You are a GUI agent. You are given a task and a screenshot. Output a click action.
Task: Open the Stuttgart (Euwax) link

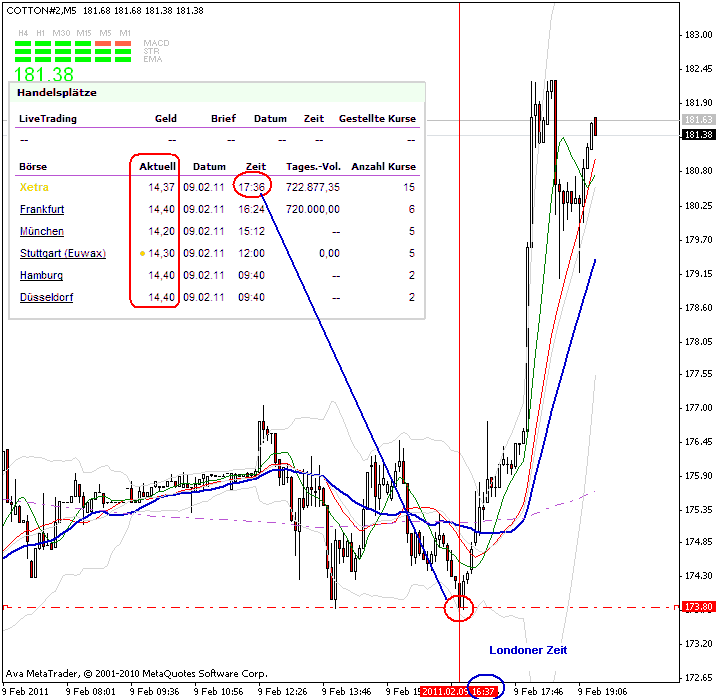tap(62, 254)
